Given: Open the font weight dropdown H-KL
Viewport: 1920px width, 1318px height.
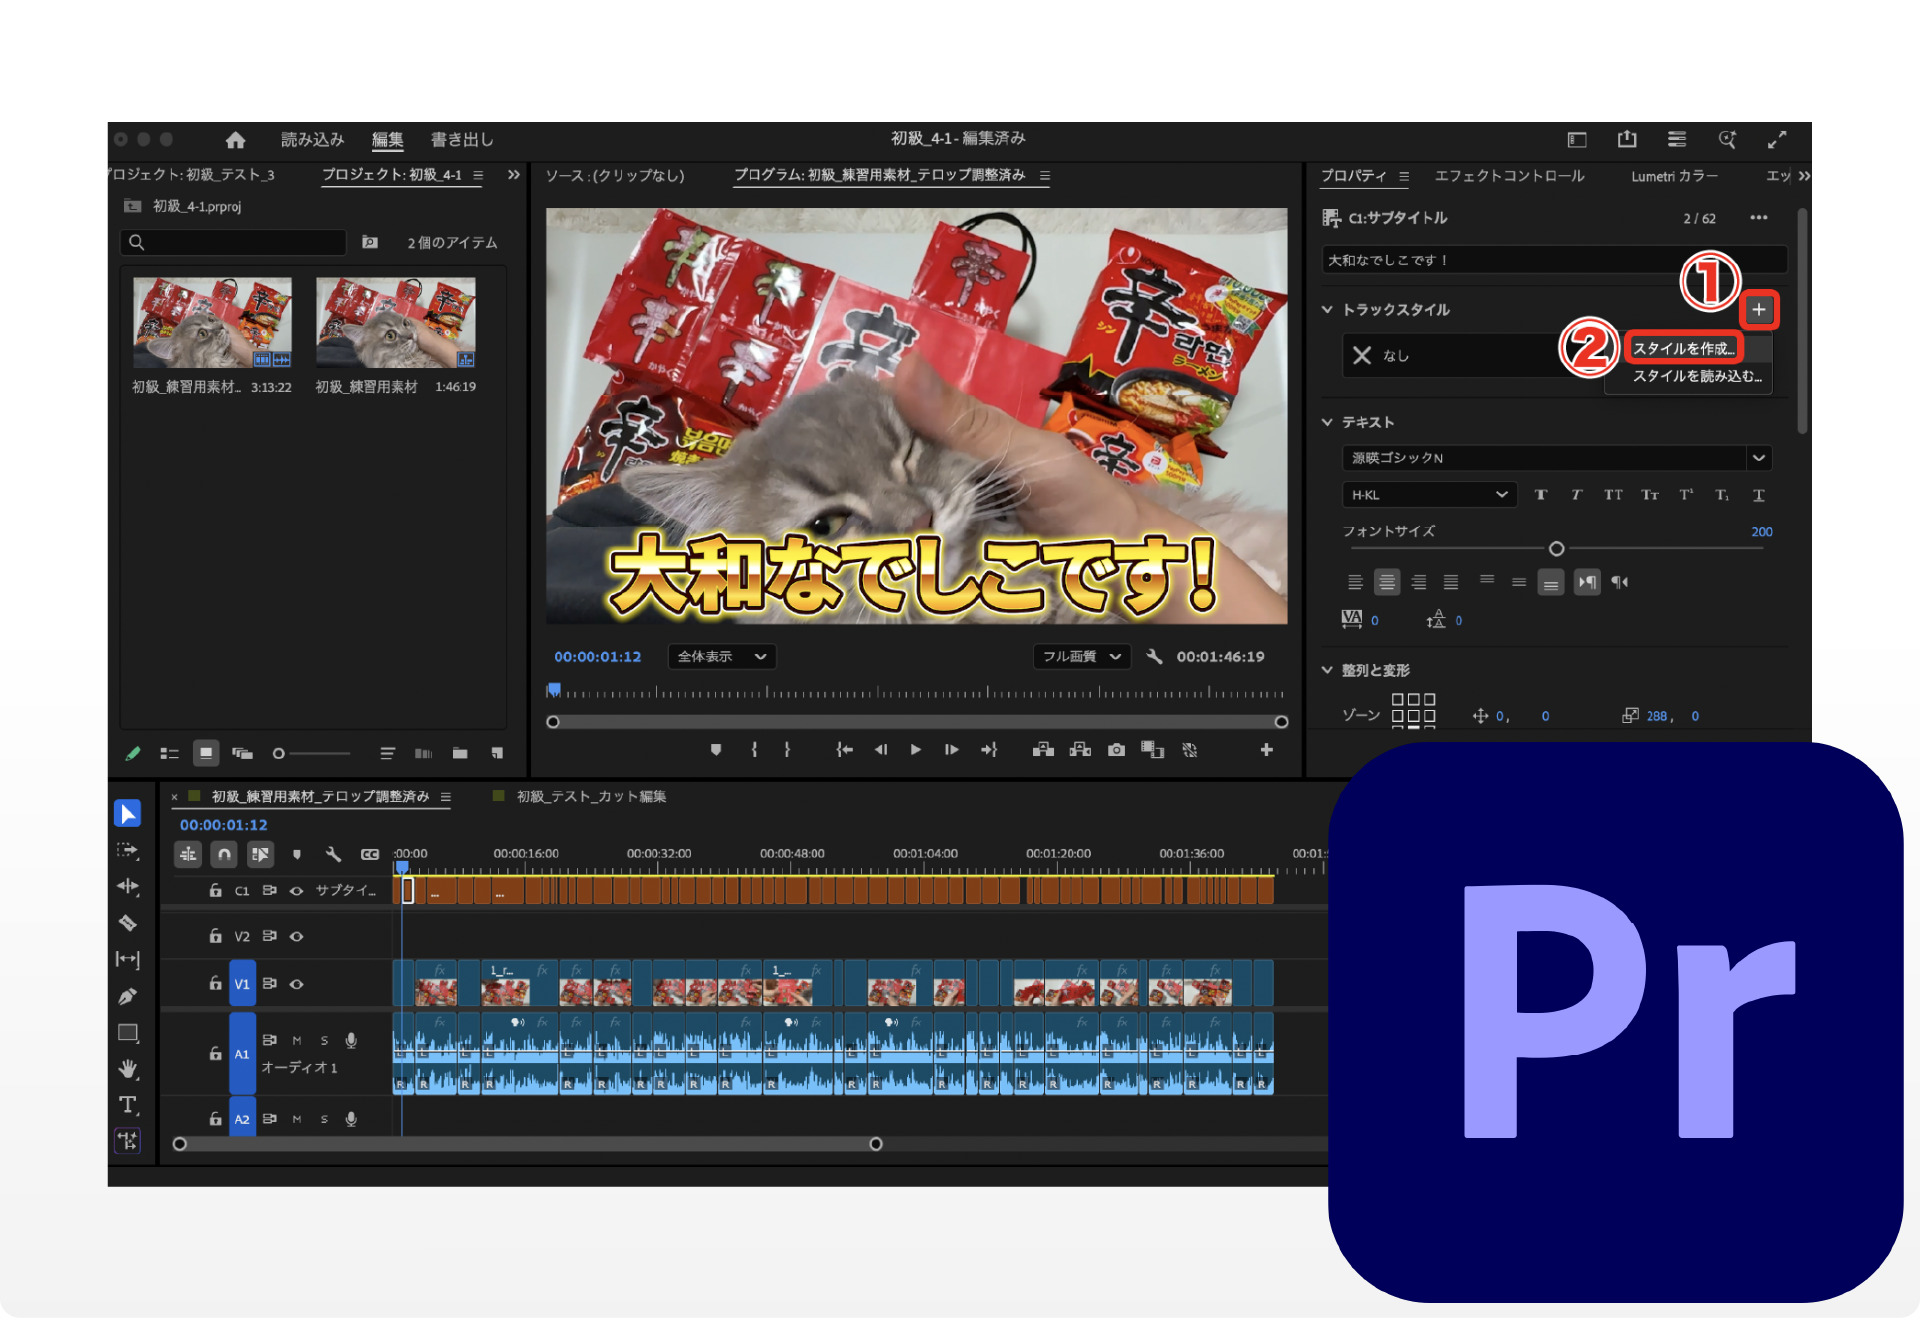Looking at the screenshot, I should point(1429,495).
